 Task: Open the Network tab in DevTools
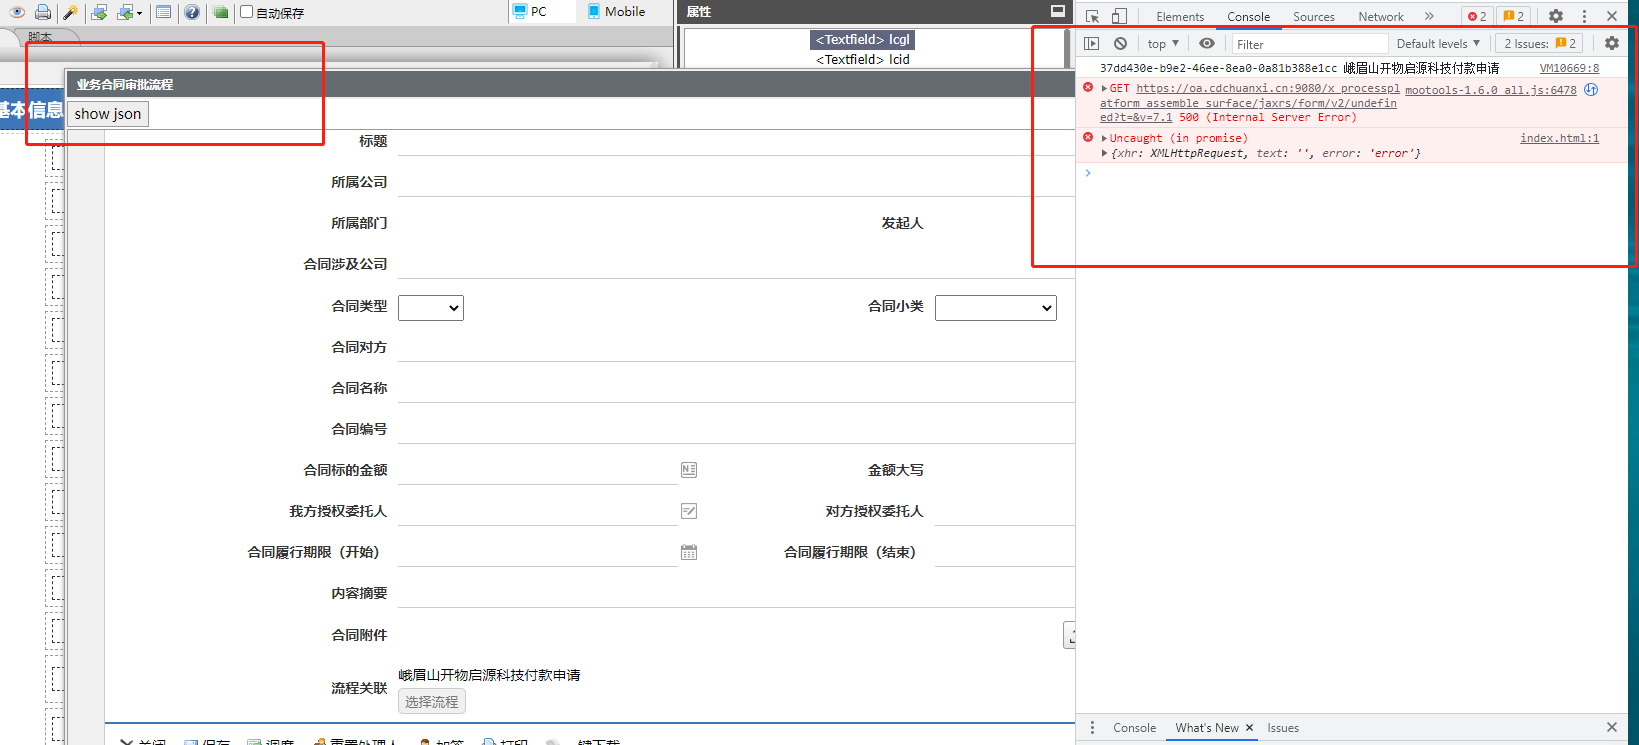point(1381,17)
